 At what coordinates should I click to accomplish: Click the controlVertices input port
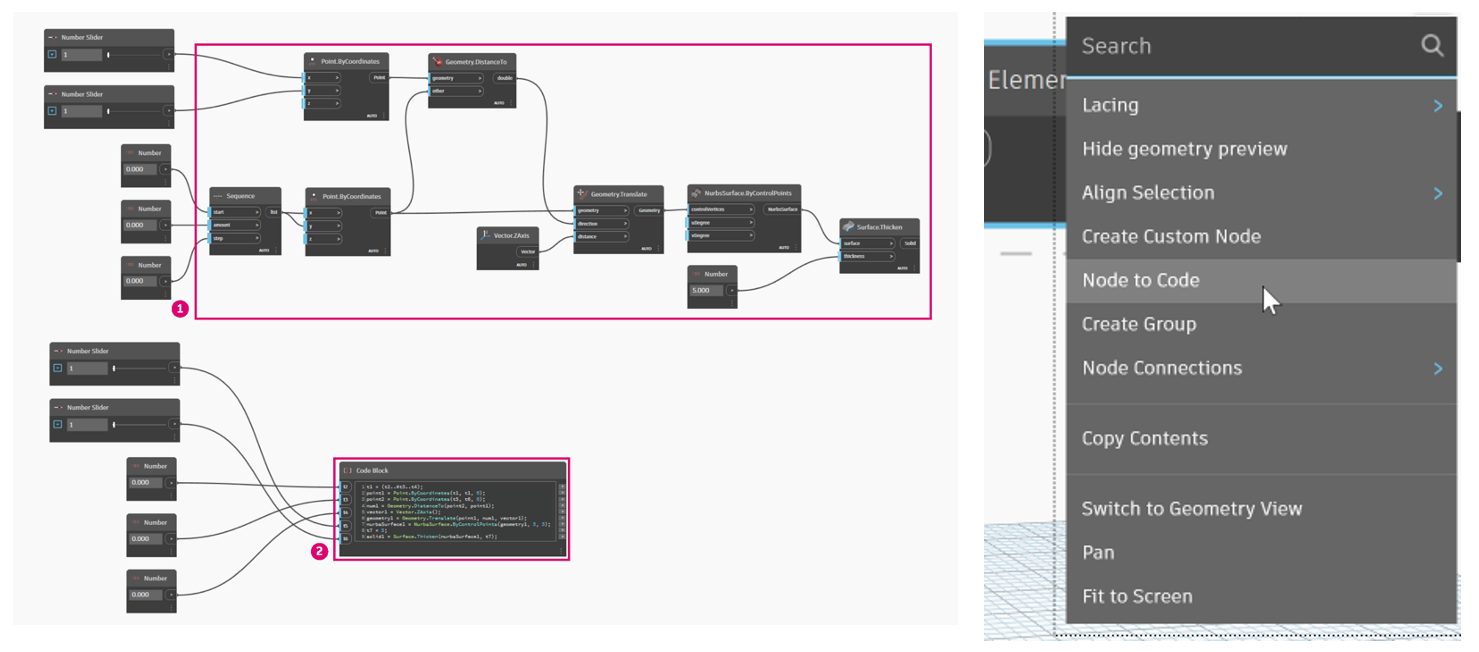723,209
